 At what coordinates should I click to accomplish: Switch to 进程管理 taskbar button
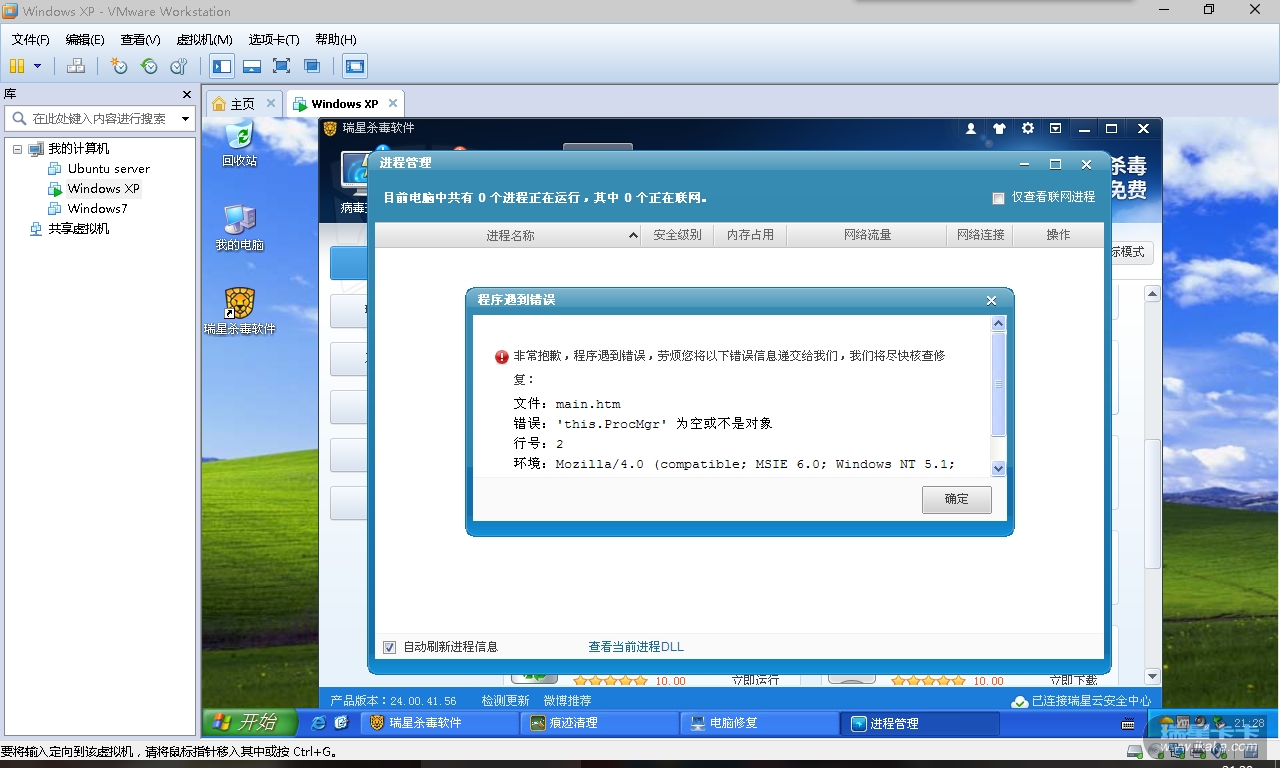pyautogui.click(x=921, y=723)
